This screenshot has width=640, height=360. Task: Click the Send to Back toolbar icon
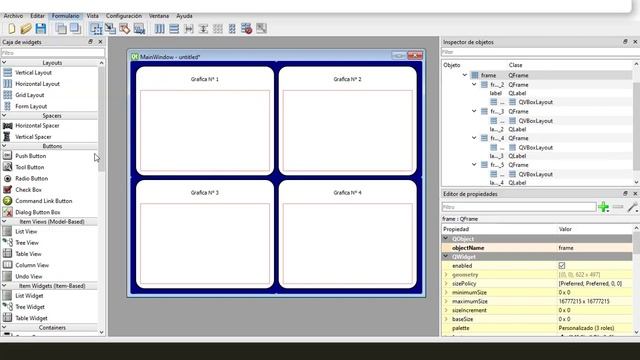coord(61,29)
